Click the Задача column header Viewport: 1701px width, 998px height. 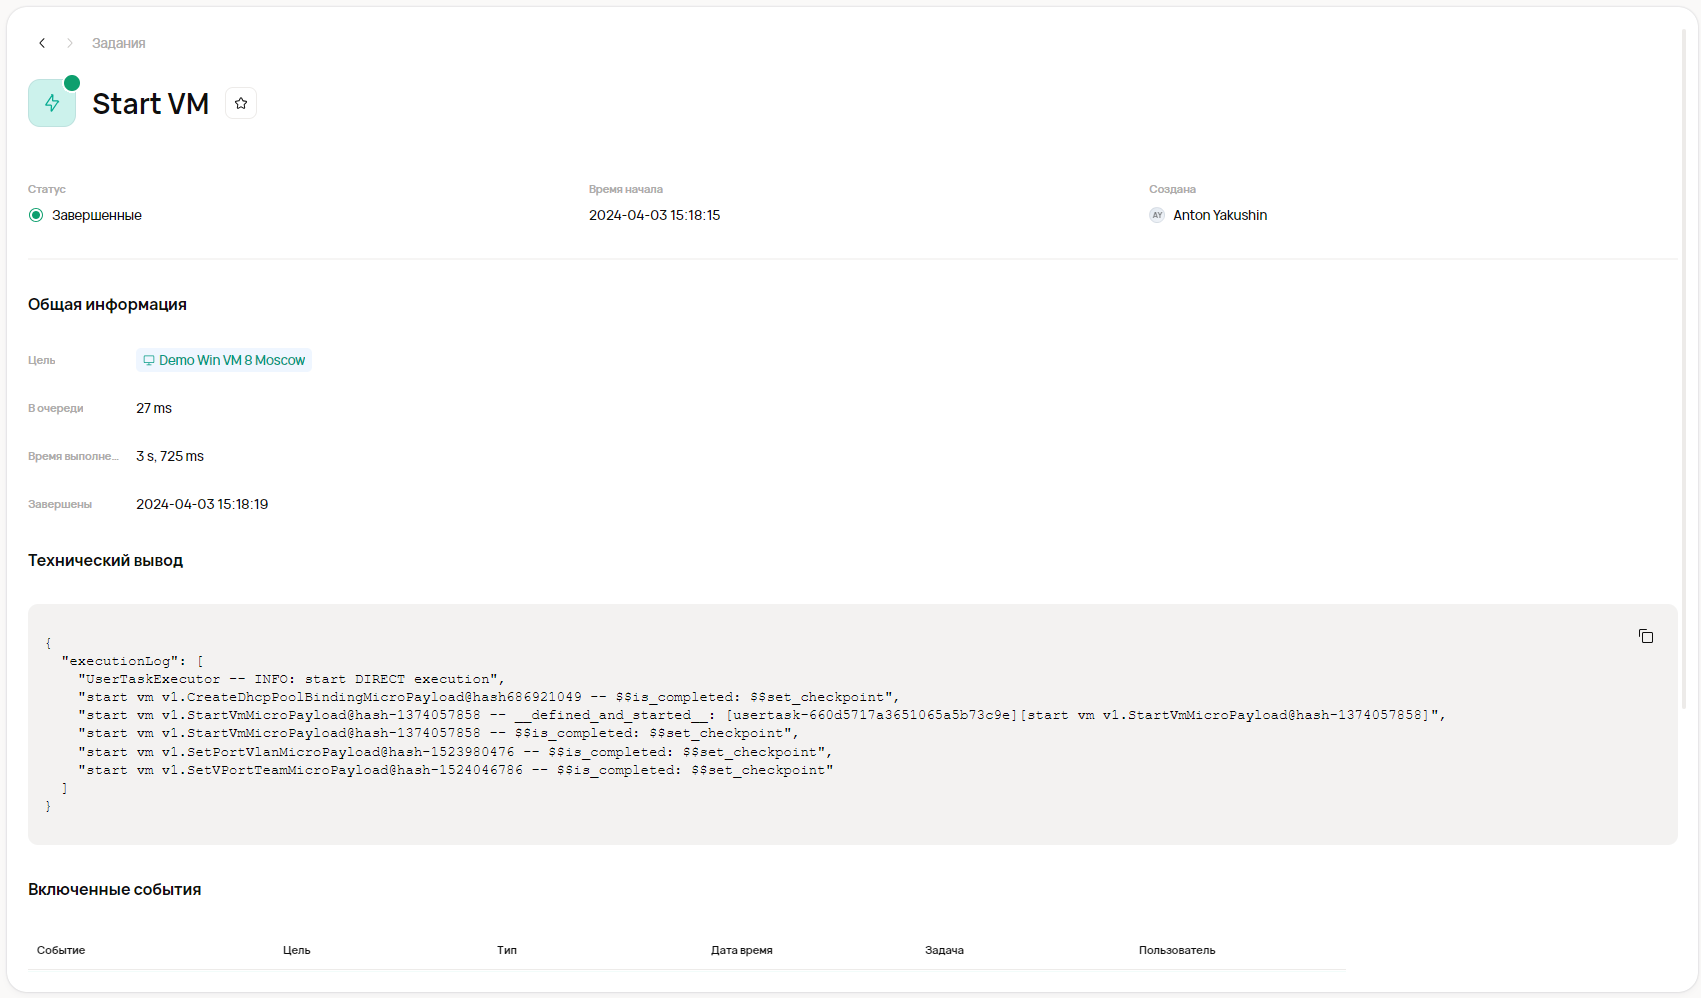click(944, 950)
